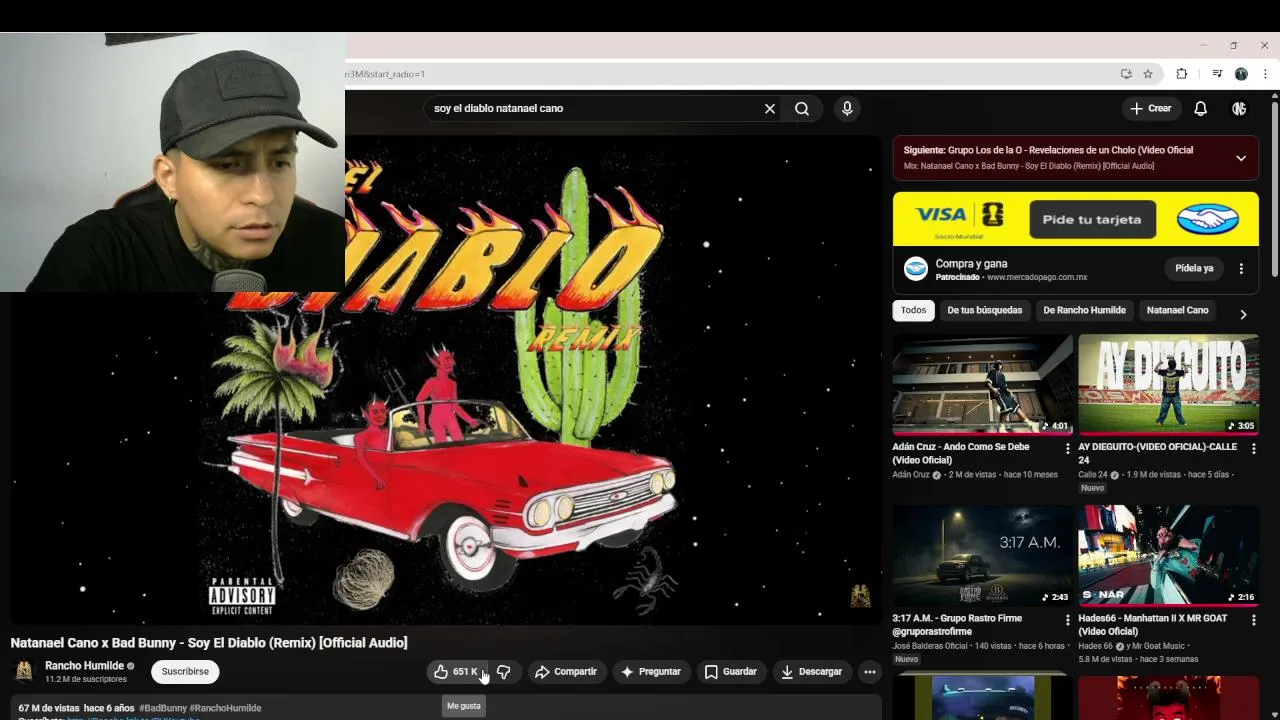Click the Preguntar button
This screenshot has height=720, width=1280.
coord(651,672)
